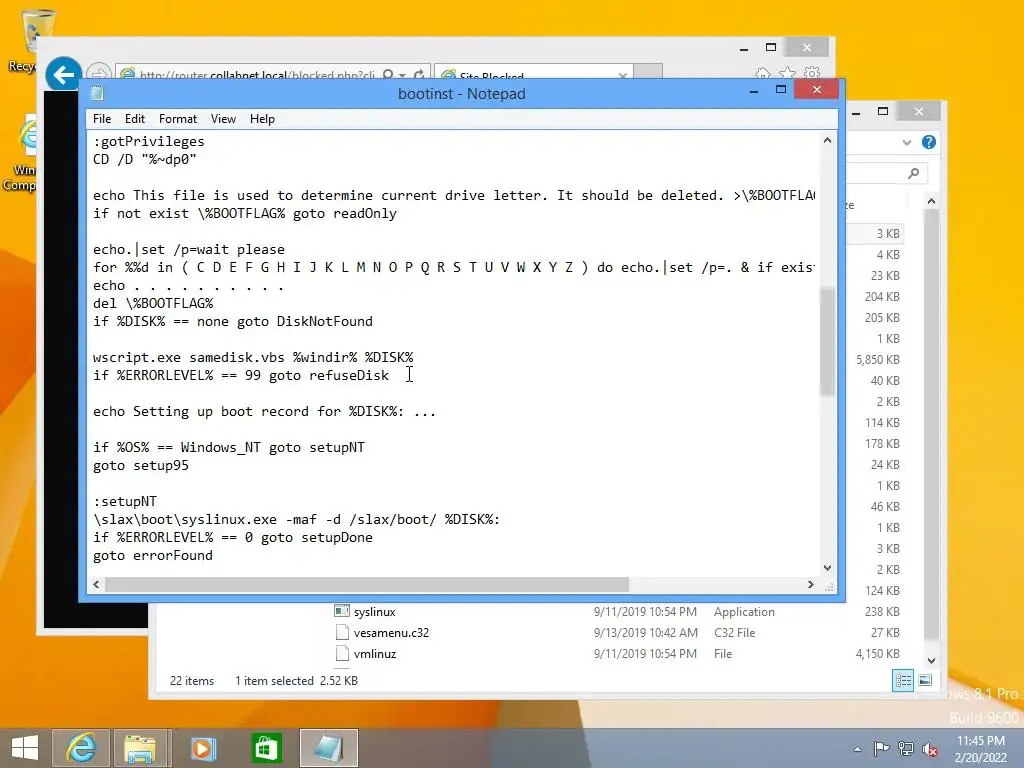The width and height of the screenshot is (1024, 768).
Task: Click the vmlinuz file icon
Action: (342, 653)
